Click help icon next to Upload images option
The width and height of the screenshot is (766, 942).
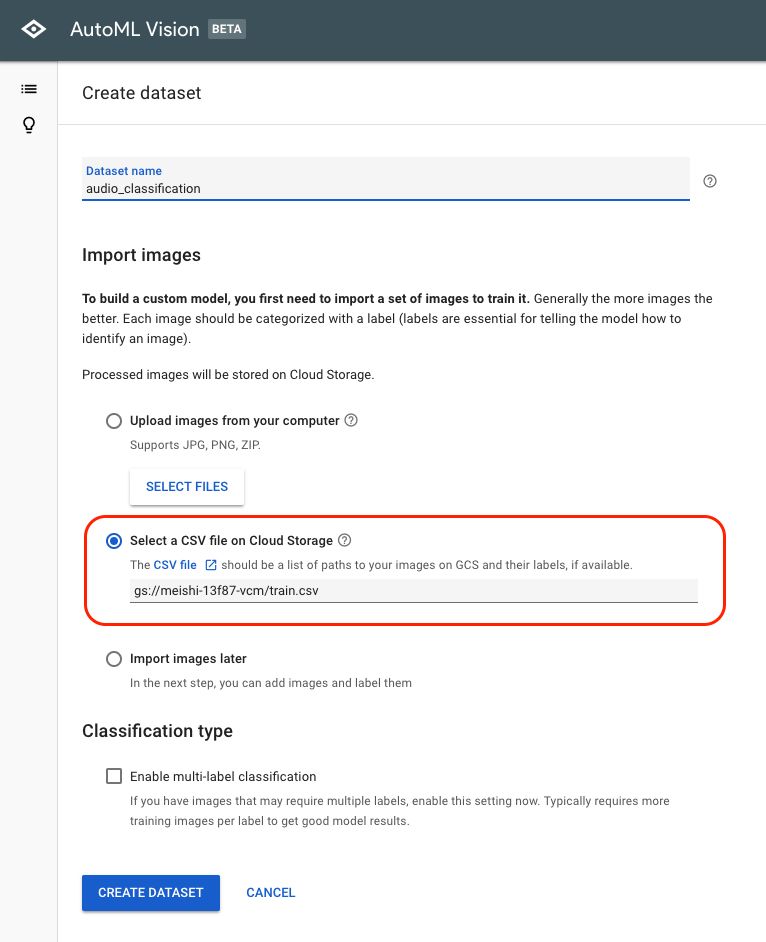coord(351,420)
